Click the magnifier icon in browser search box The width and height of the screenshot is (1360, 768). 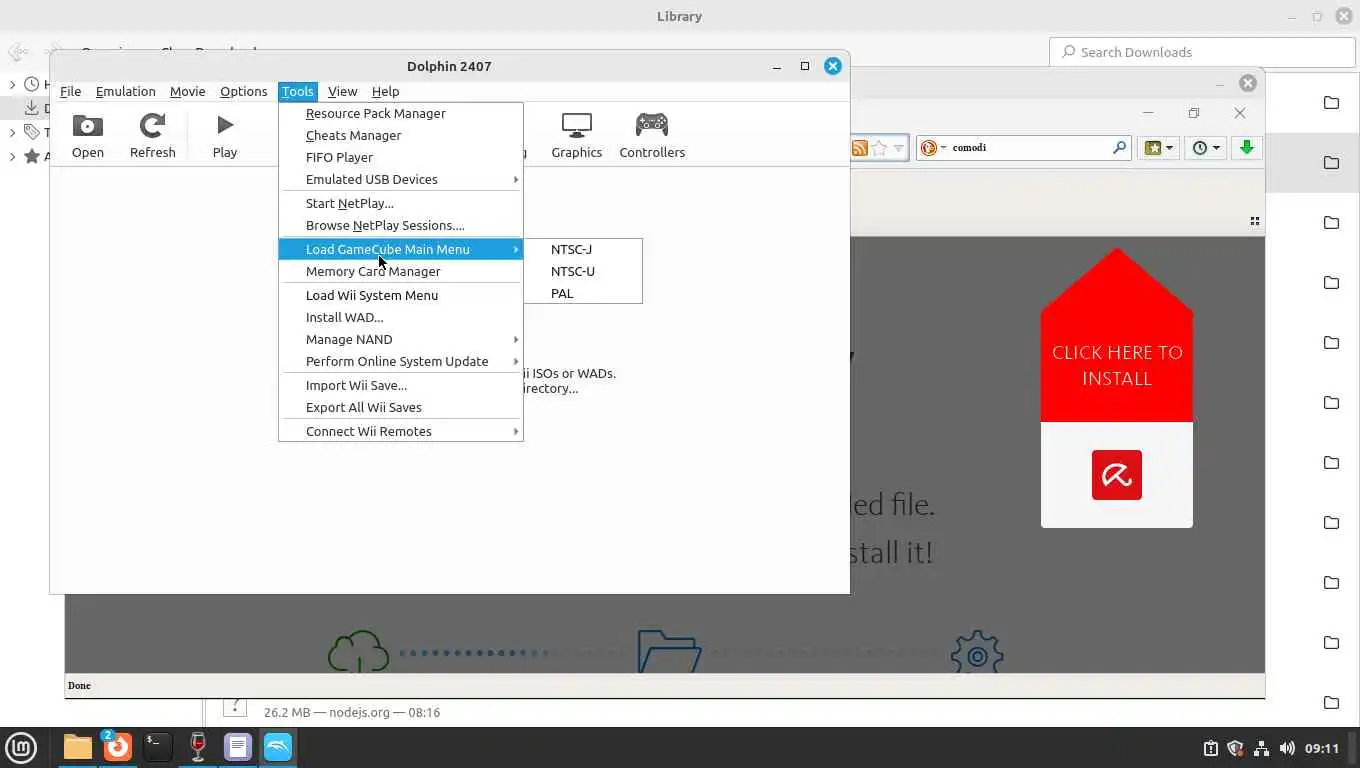pos(1119,148)
